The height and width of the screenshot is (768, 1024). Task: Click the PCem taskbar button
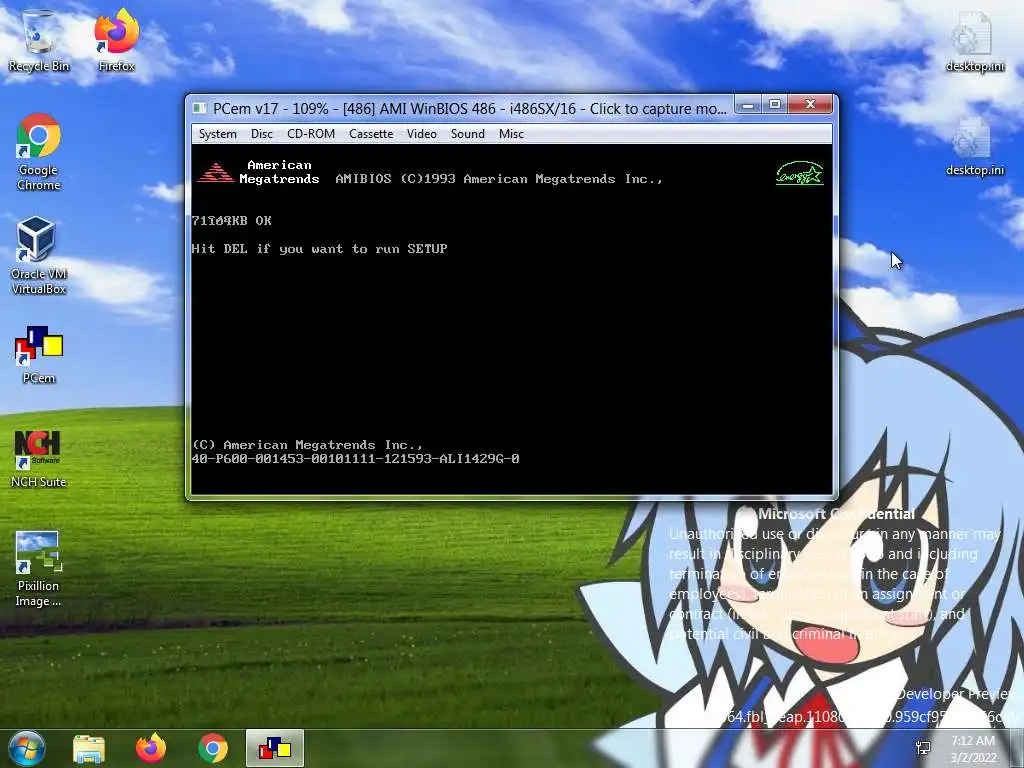[275, 748]
